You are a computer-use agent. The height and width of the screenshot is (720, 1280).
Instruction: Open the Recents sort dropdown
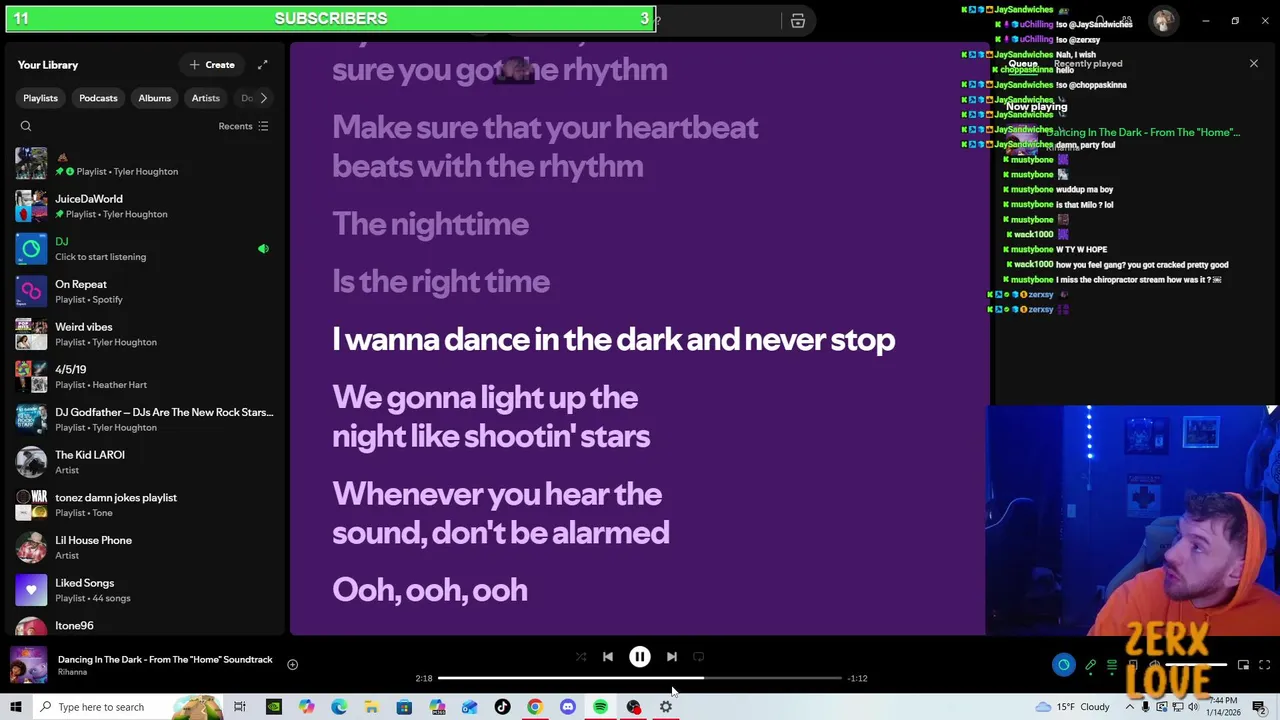tap(243, 126)
